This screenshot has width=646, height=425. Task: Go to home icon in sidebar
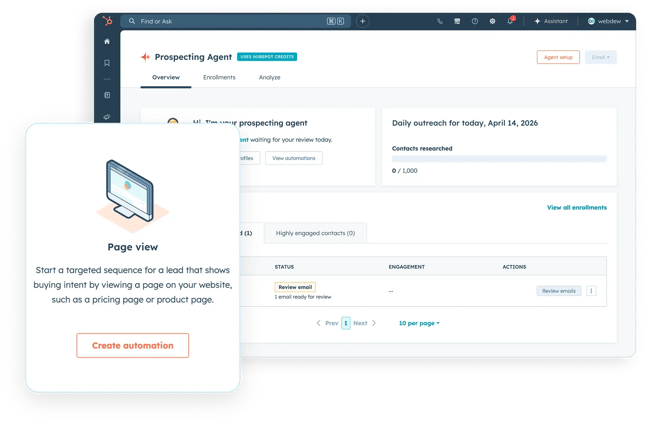[107, 42]
